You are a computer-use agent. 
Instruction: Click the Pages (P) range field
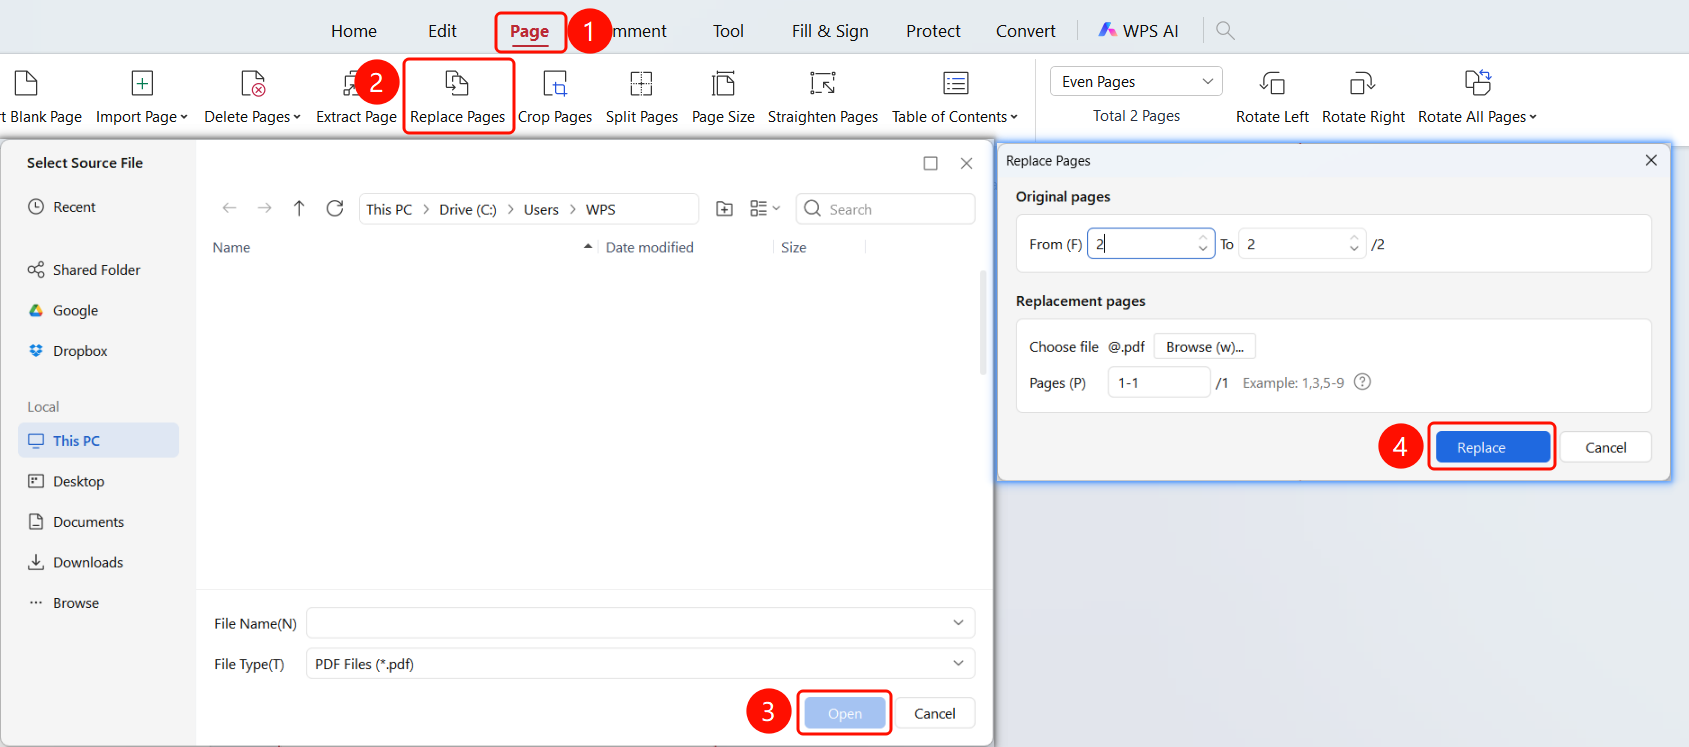click(1159, 382)
